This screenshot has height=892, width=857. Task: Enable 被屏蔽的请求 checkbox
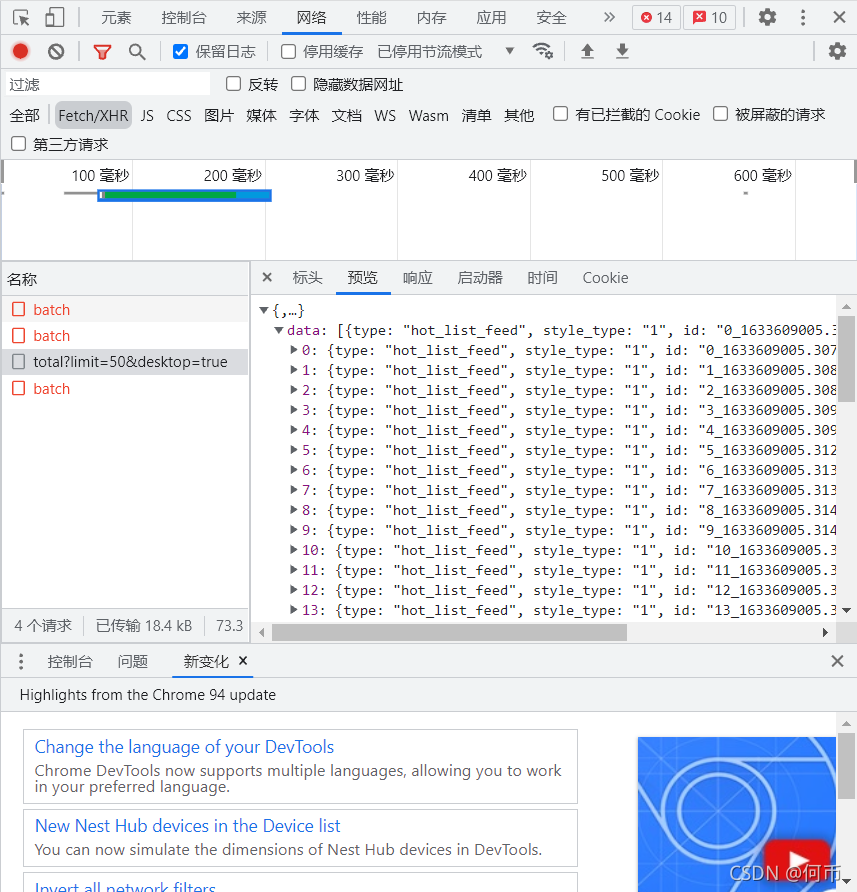[x=720, y=114]
